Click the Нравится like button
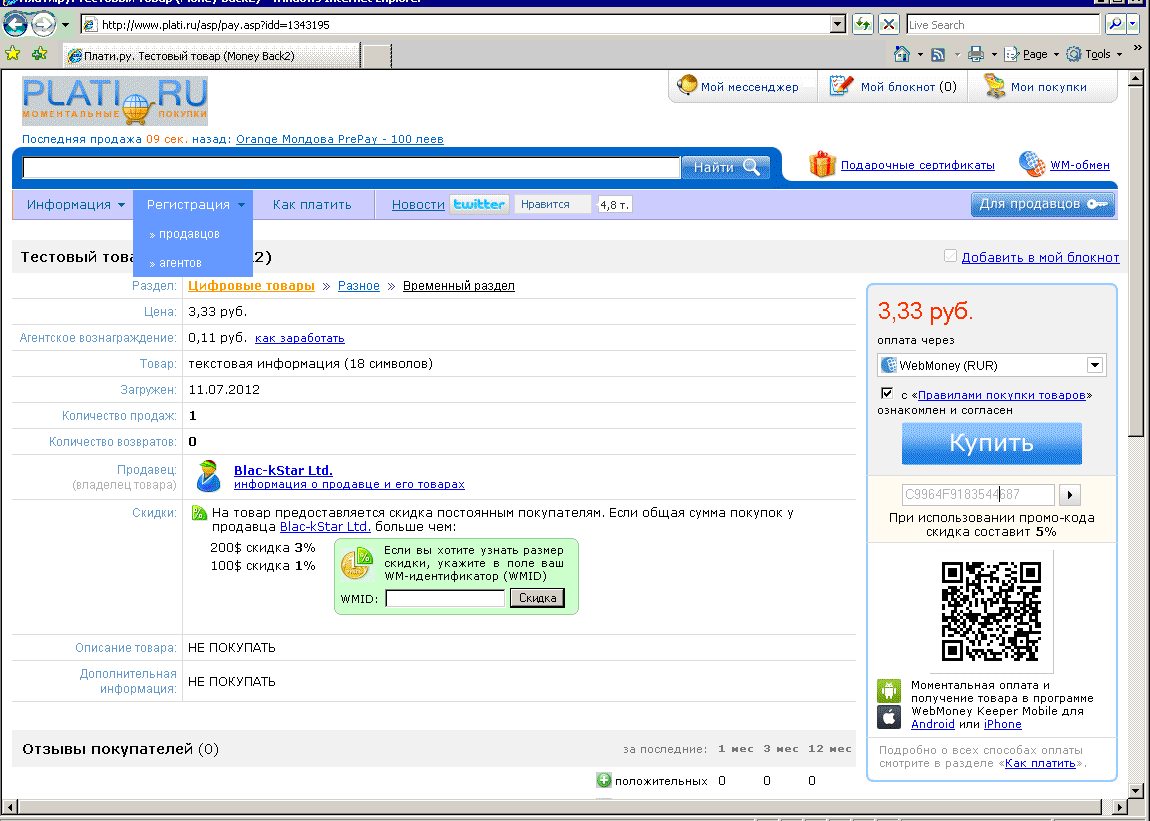The image size is (1150, 821). click(552, 204)
